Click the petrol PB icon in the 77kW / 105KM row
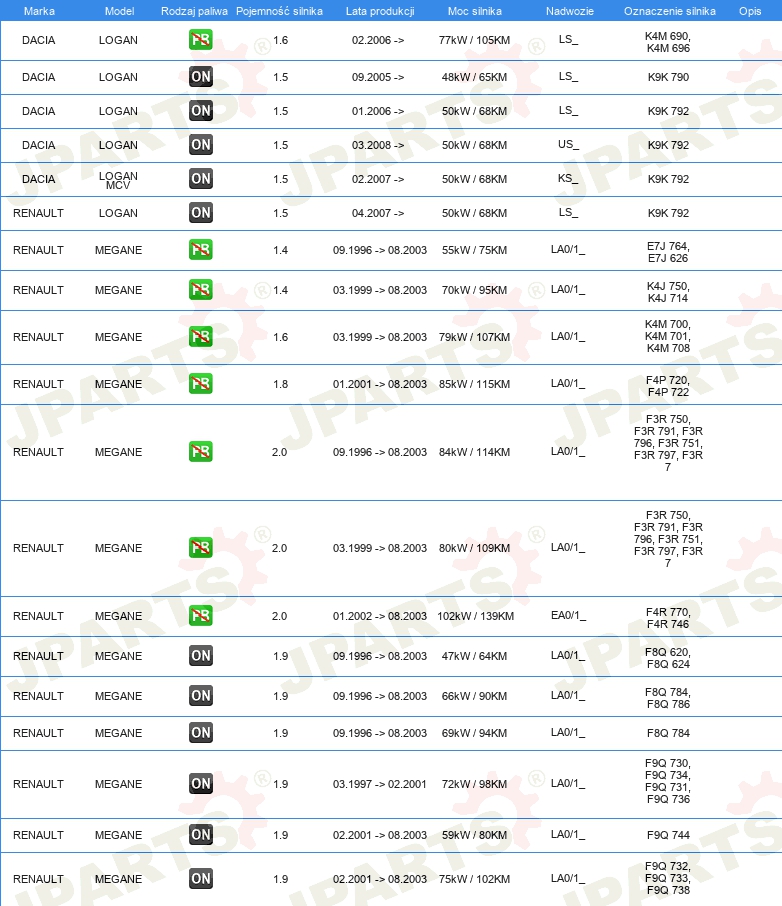 201,40
